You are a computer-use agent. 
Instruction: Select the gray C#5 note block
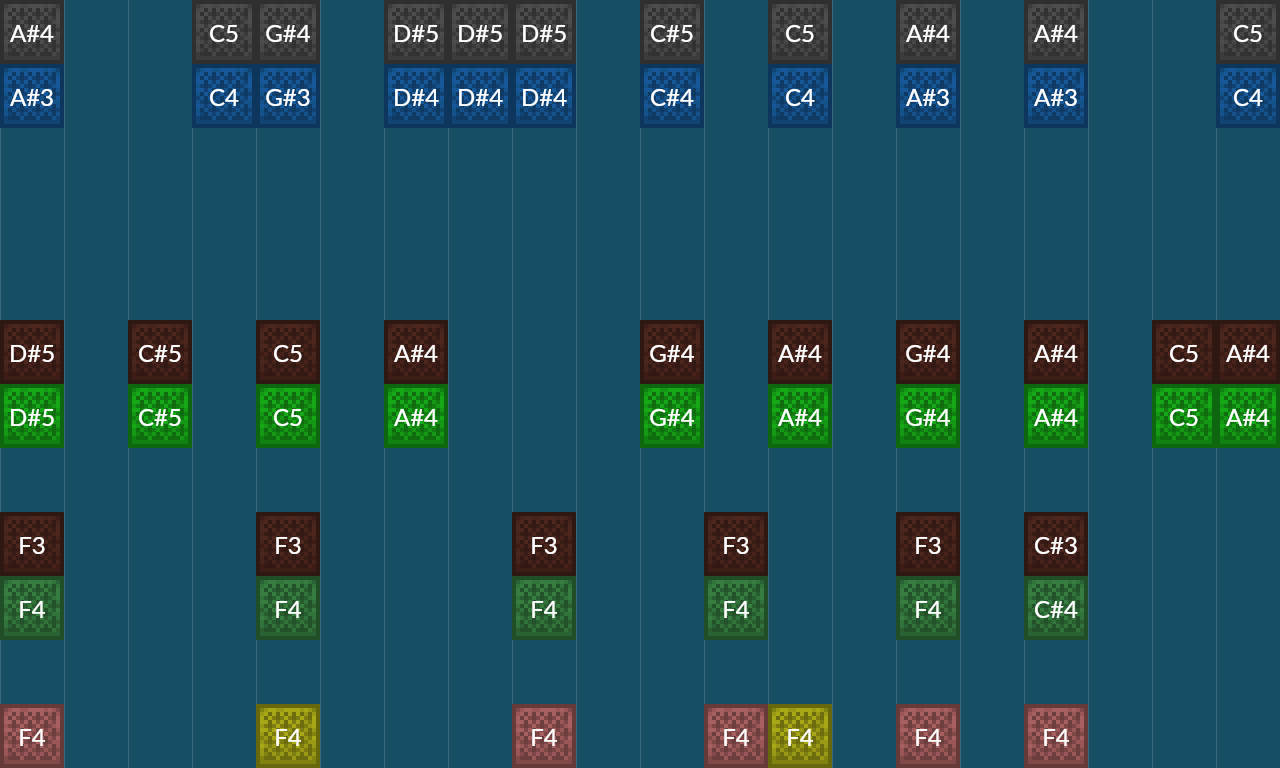(672, 32)
